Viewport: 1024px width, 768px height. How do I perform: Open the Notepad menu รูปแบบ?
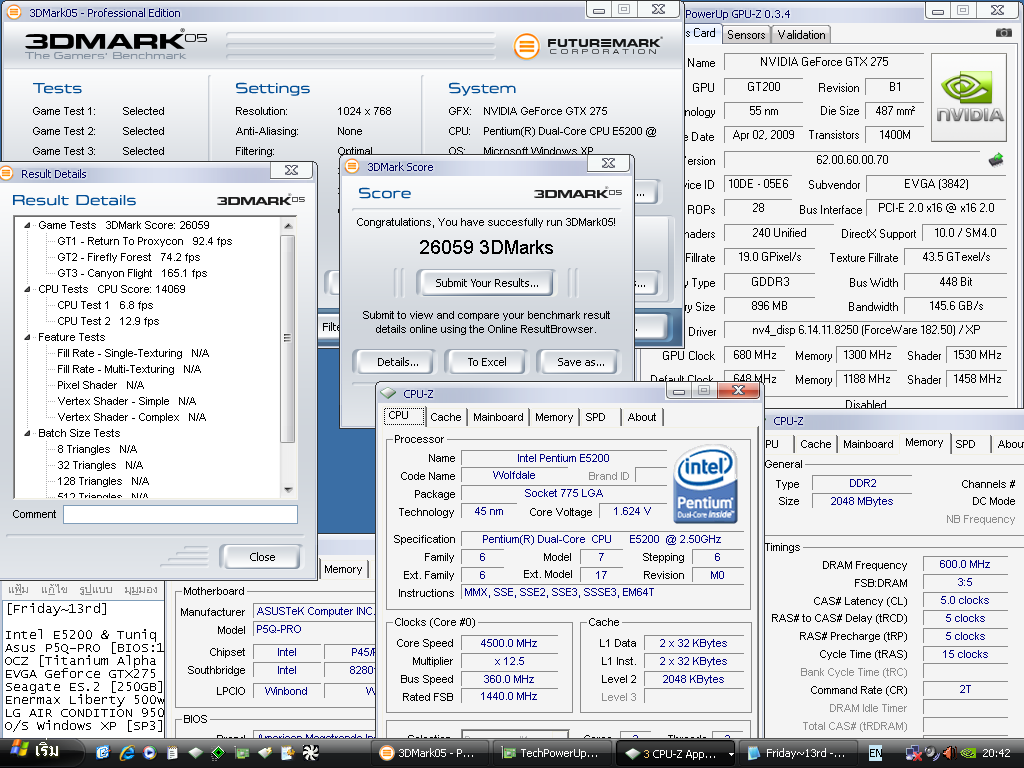[x=96, y=589]
